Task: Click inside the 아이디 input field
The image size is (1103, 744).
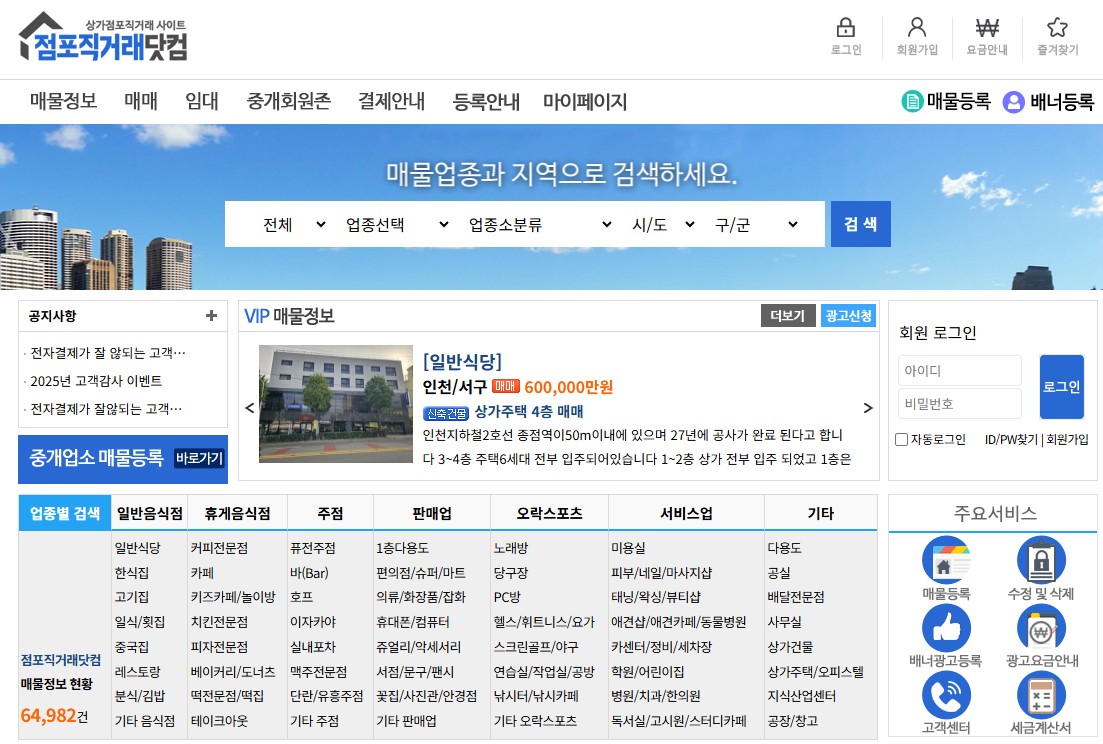Action: coord(960,370)
